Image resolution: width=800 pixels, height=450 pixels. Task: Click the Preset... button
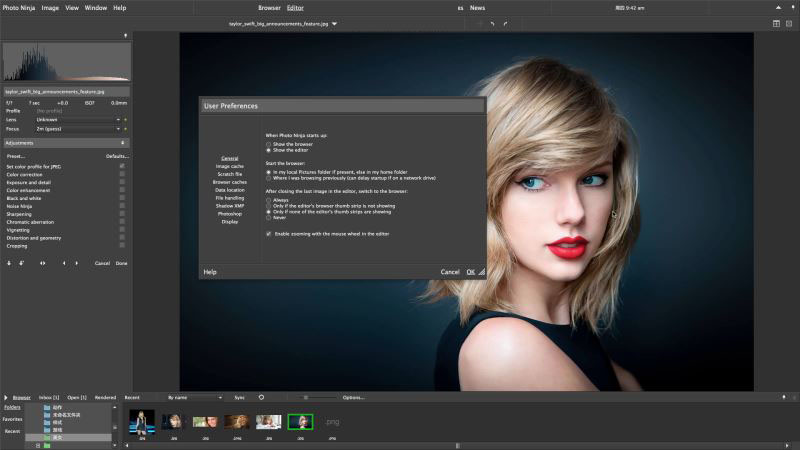(x=16, y=156)
